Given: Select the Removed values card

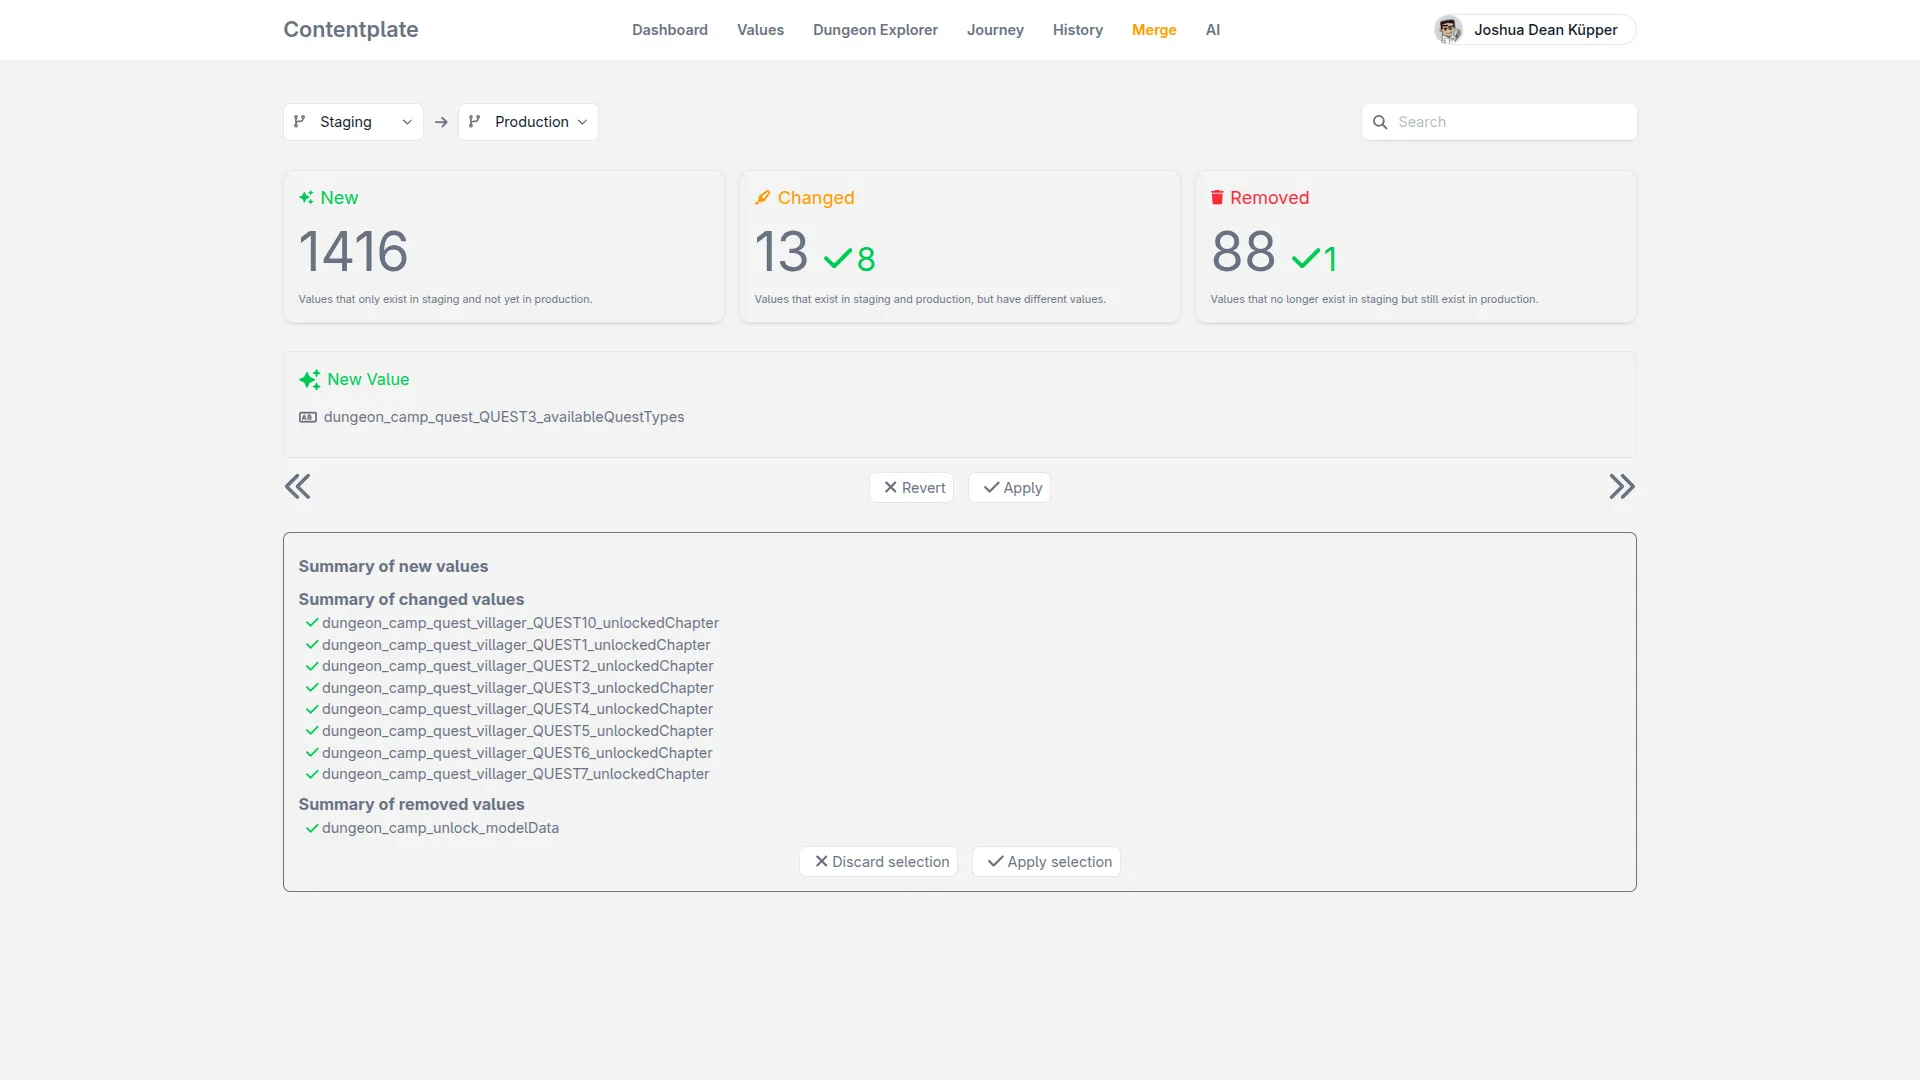Looking at the screenshot, I should point(1416,247).
